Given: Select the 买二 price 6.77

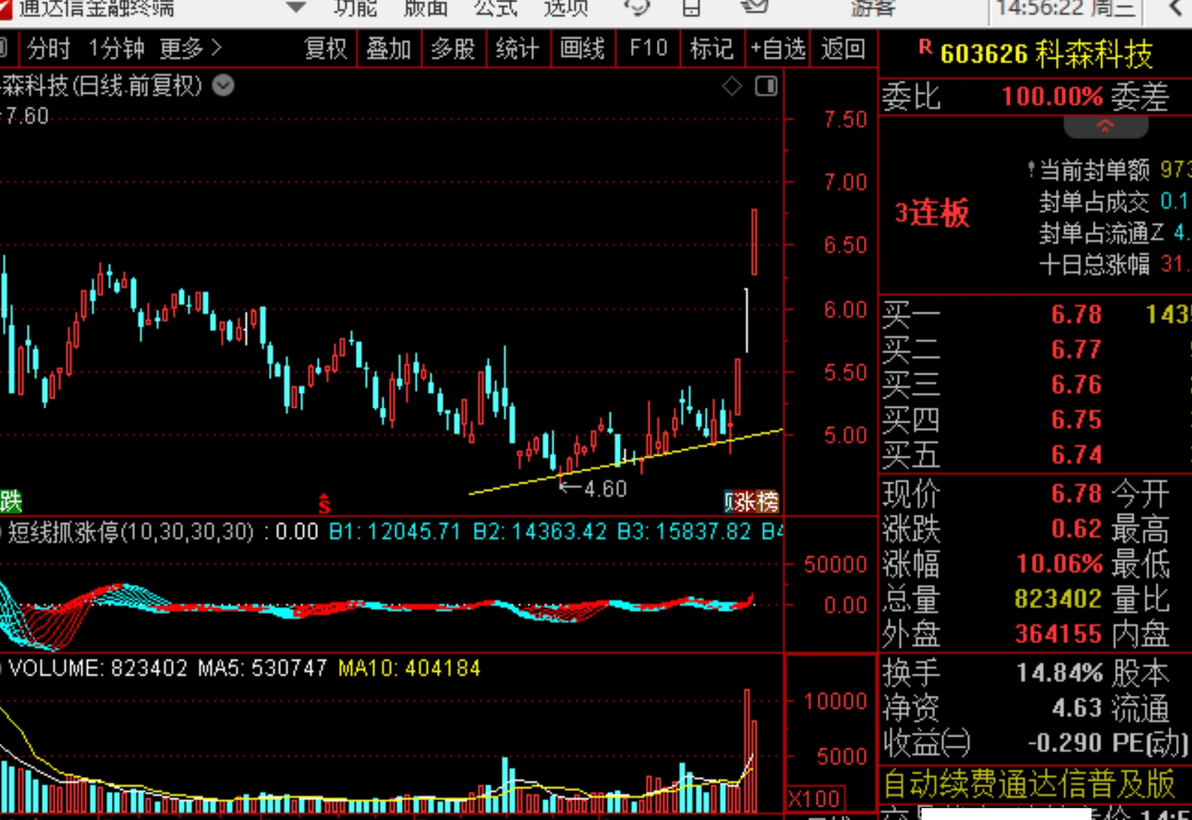Looking at the screenshot, I should coord(1076,350).
